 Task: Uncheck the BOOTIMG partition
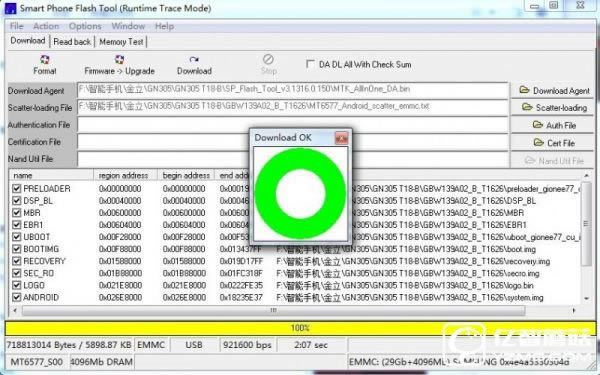point(16,249)
